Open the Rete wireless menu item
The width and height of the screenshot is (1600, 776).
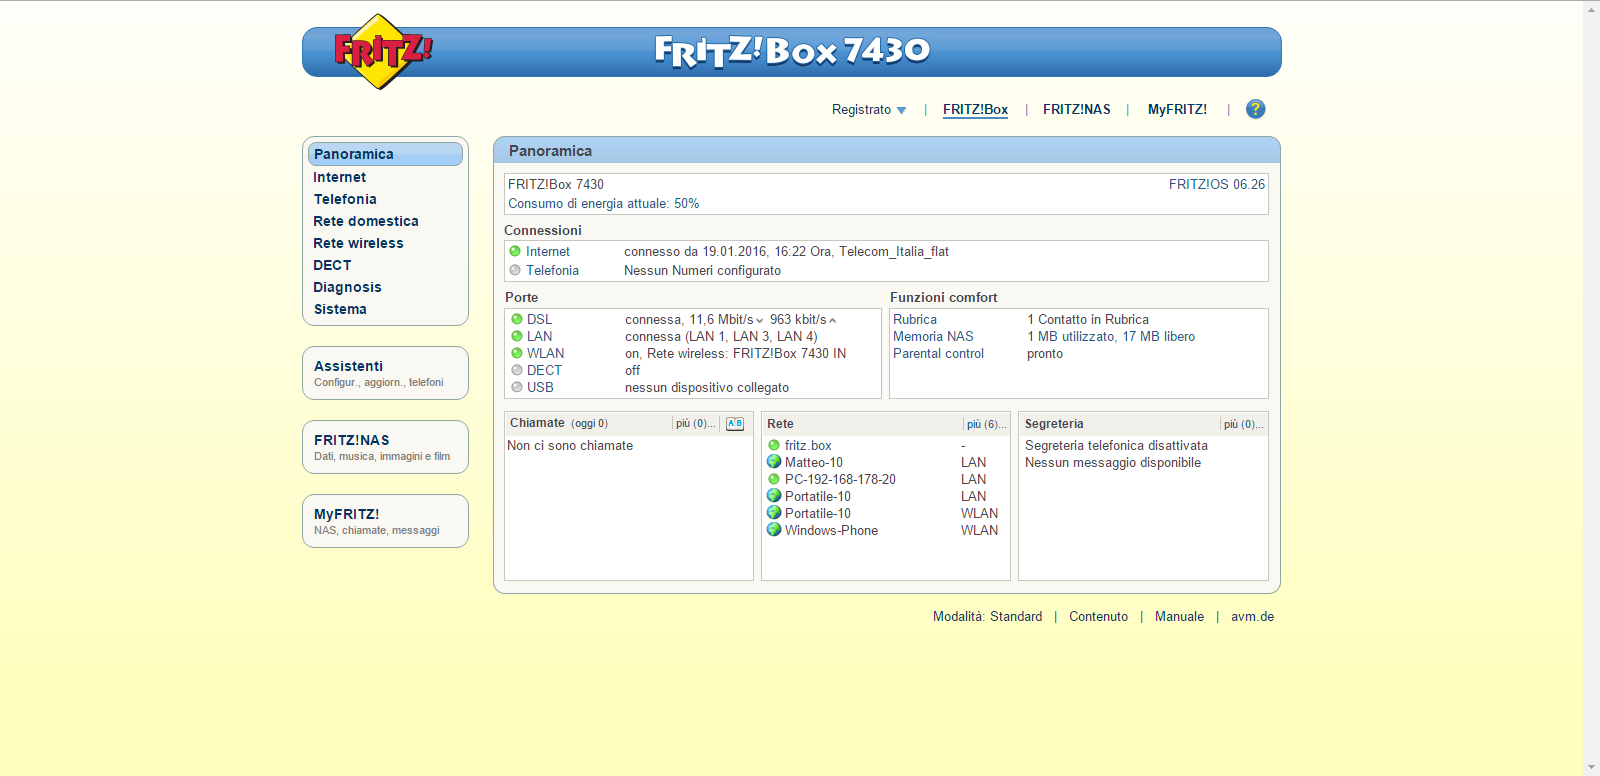pyautogui.click(x=358, y=243)
